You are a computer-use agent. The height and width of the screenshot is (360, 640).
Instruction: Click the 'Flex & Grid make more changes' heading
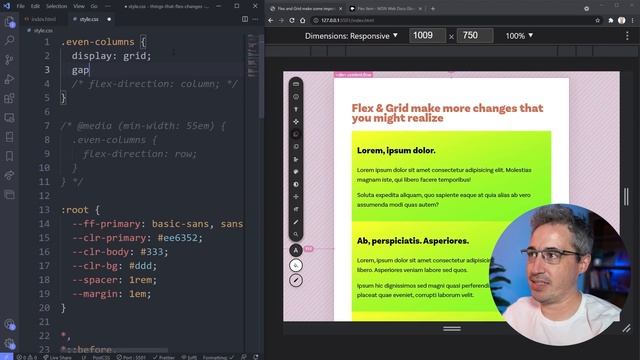tap(447, 113)
